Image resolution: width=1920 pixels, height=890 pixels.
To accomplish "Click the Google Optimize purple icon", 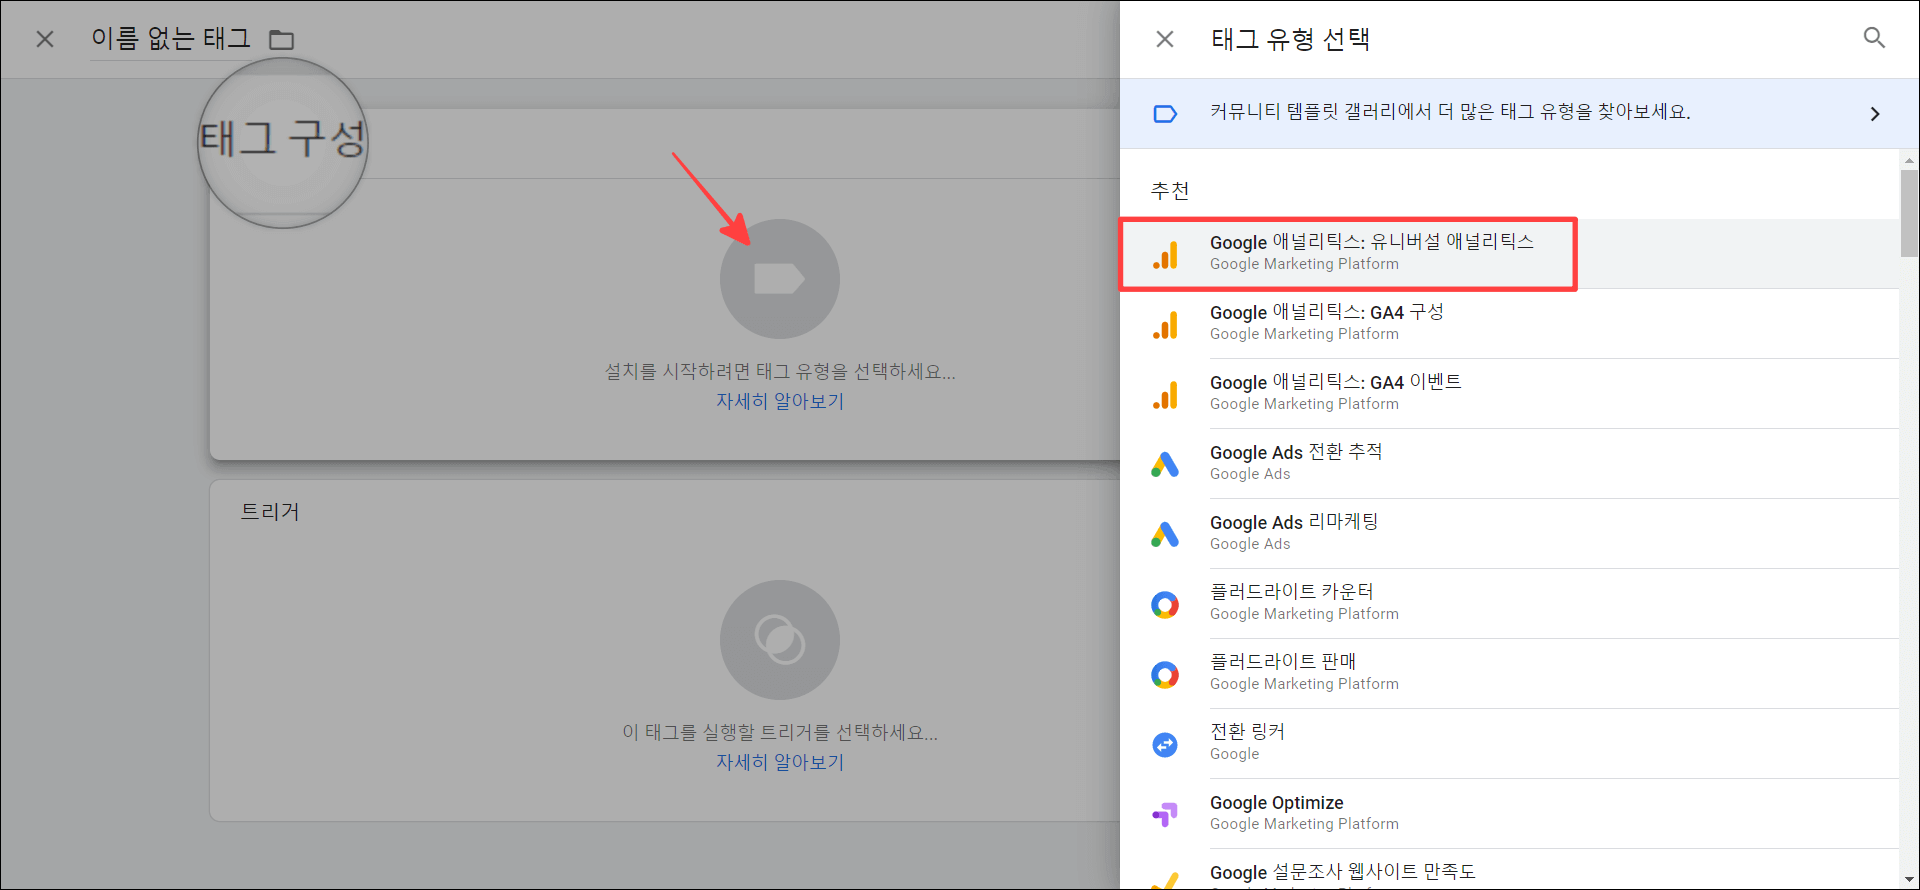I will (1165, 815).
